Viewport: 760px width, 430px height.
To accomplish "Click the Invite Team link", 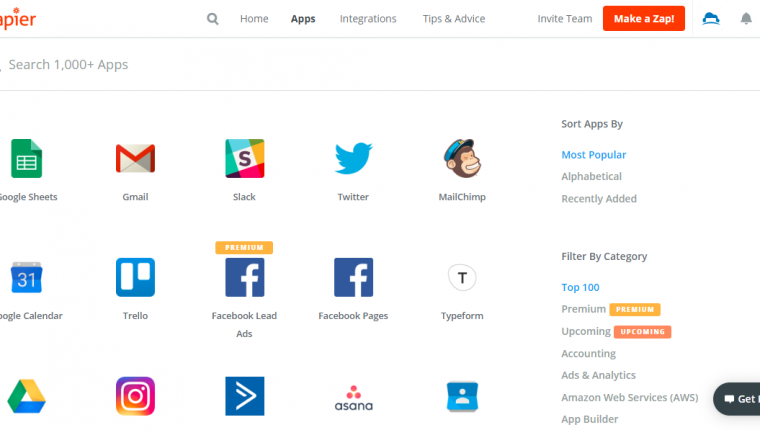I will (565, 19).
